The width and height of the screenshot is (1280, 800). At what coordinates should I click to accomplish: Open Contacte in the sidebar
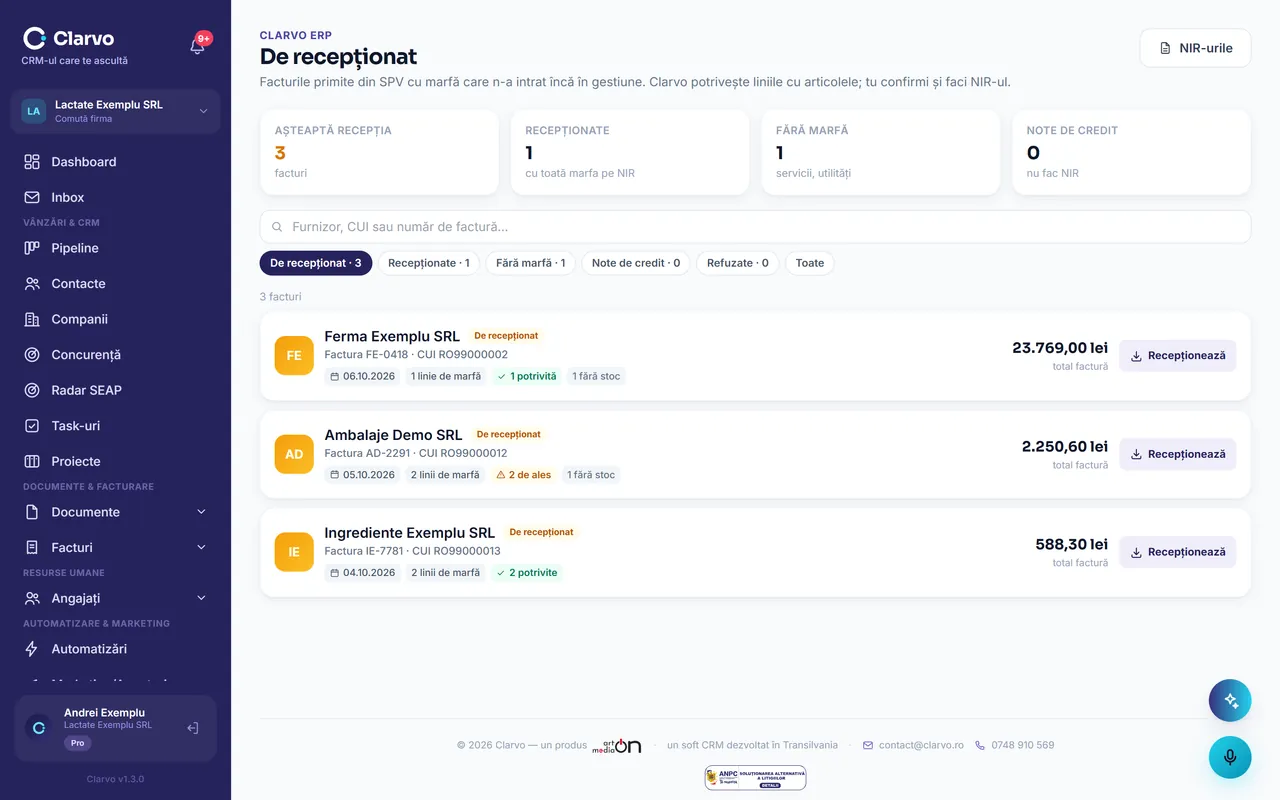click(115, 284)
